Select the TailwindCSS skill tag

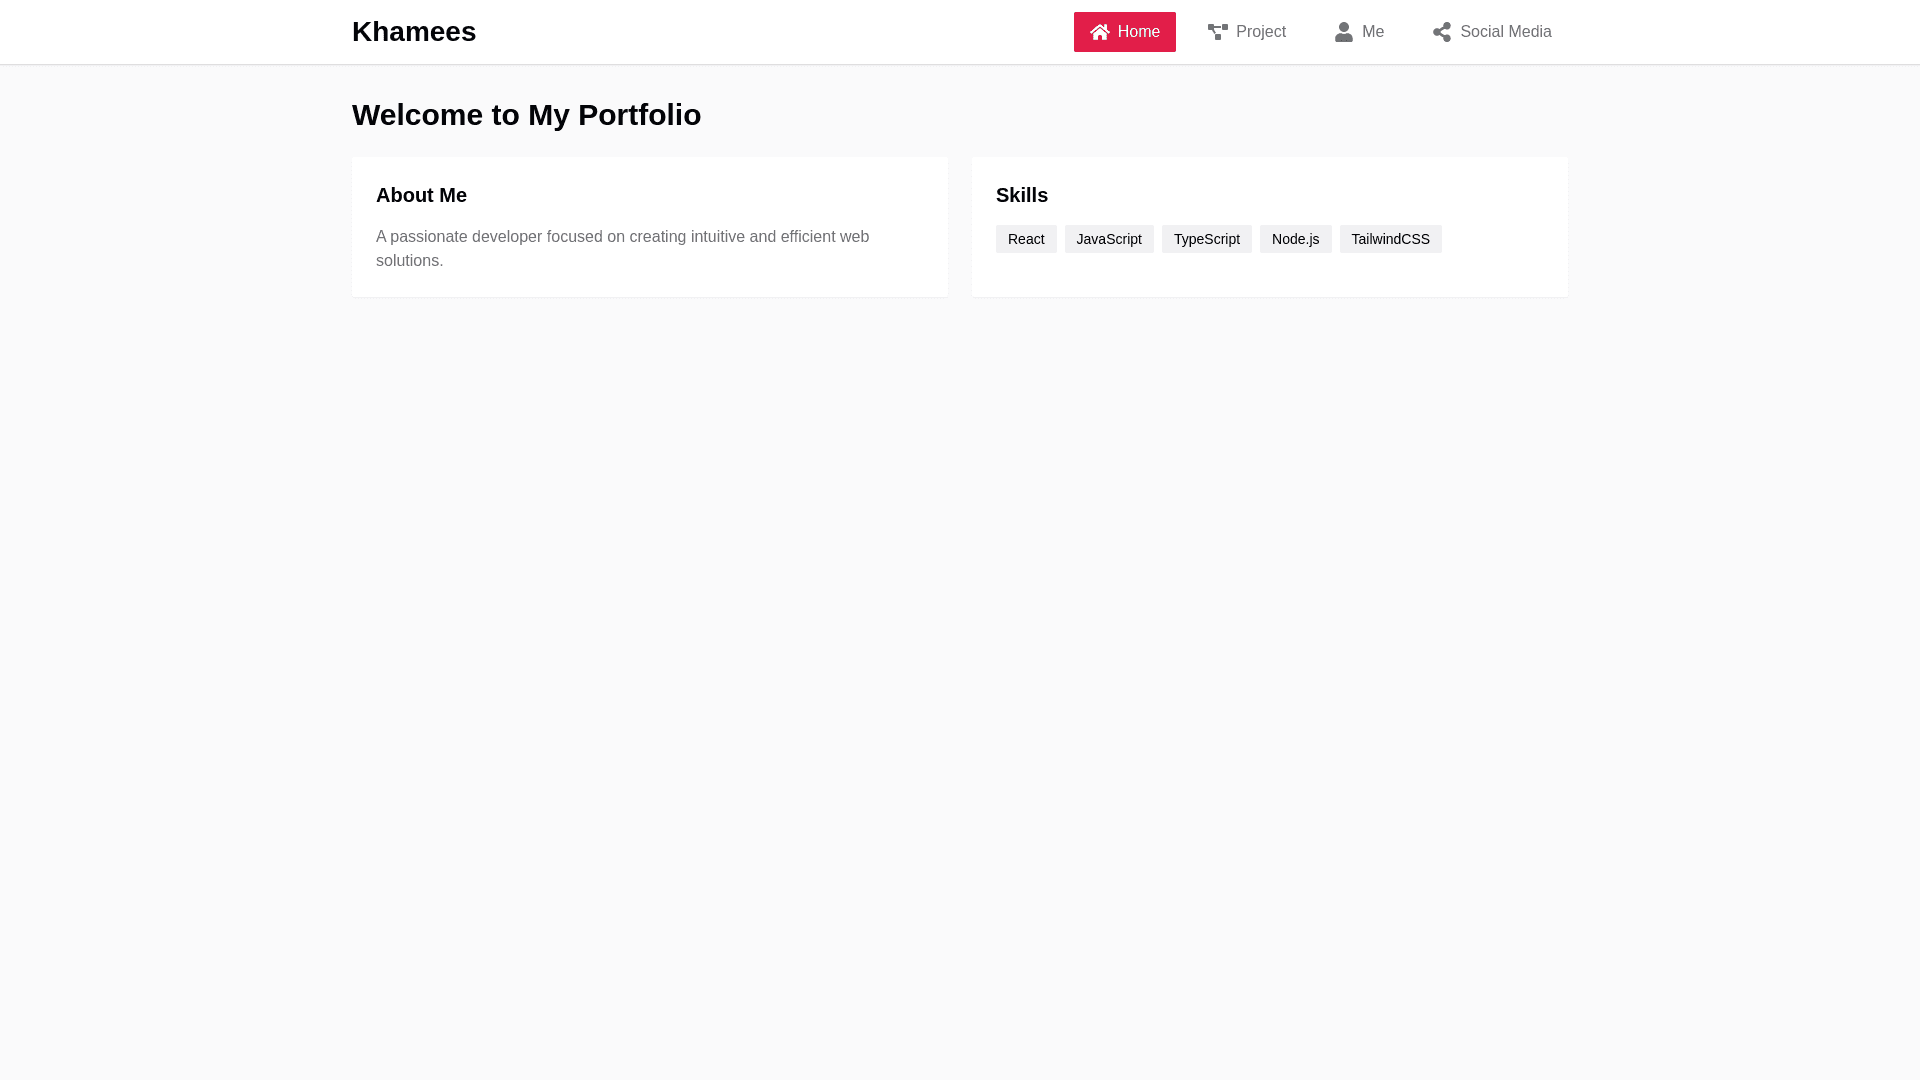click(x=1390, y=239)
